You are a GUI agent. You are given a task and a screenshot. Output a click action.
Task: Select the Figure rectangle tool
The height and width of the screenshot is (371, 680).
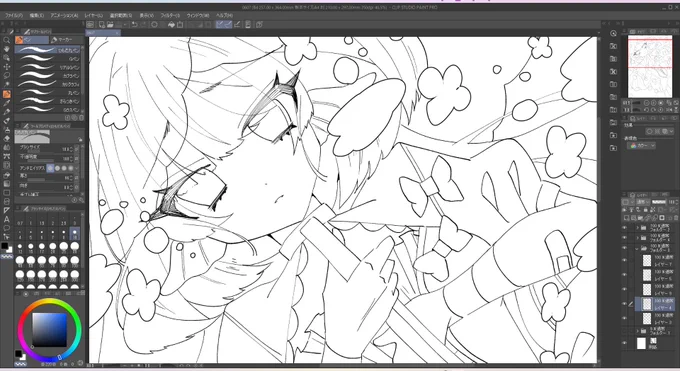pos(7,193)
